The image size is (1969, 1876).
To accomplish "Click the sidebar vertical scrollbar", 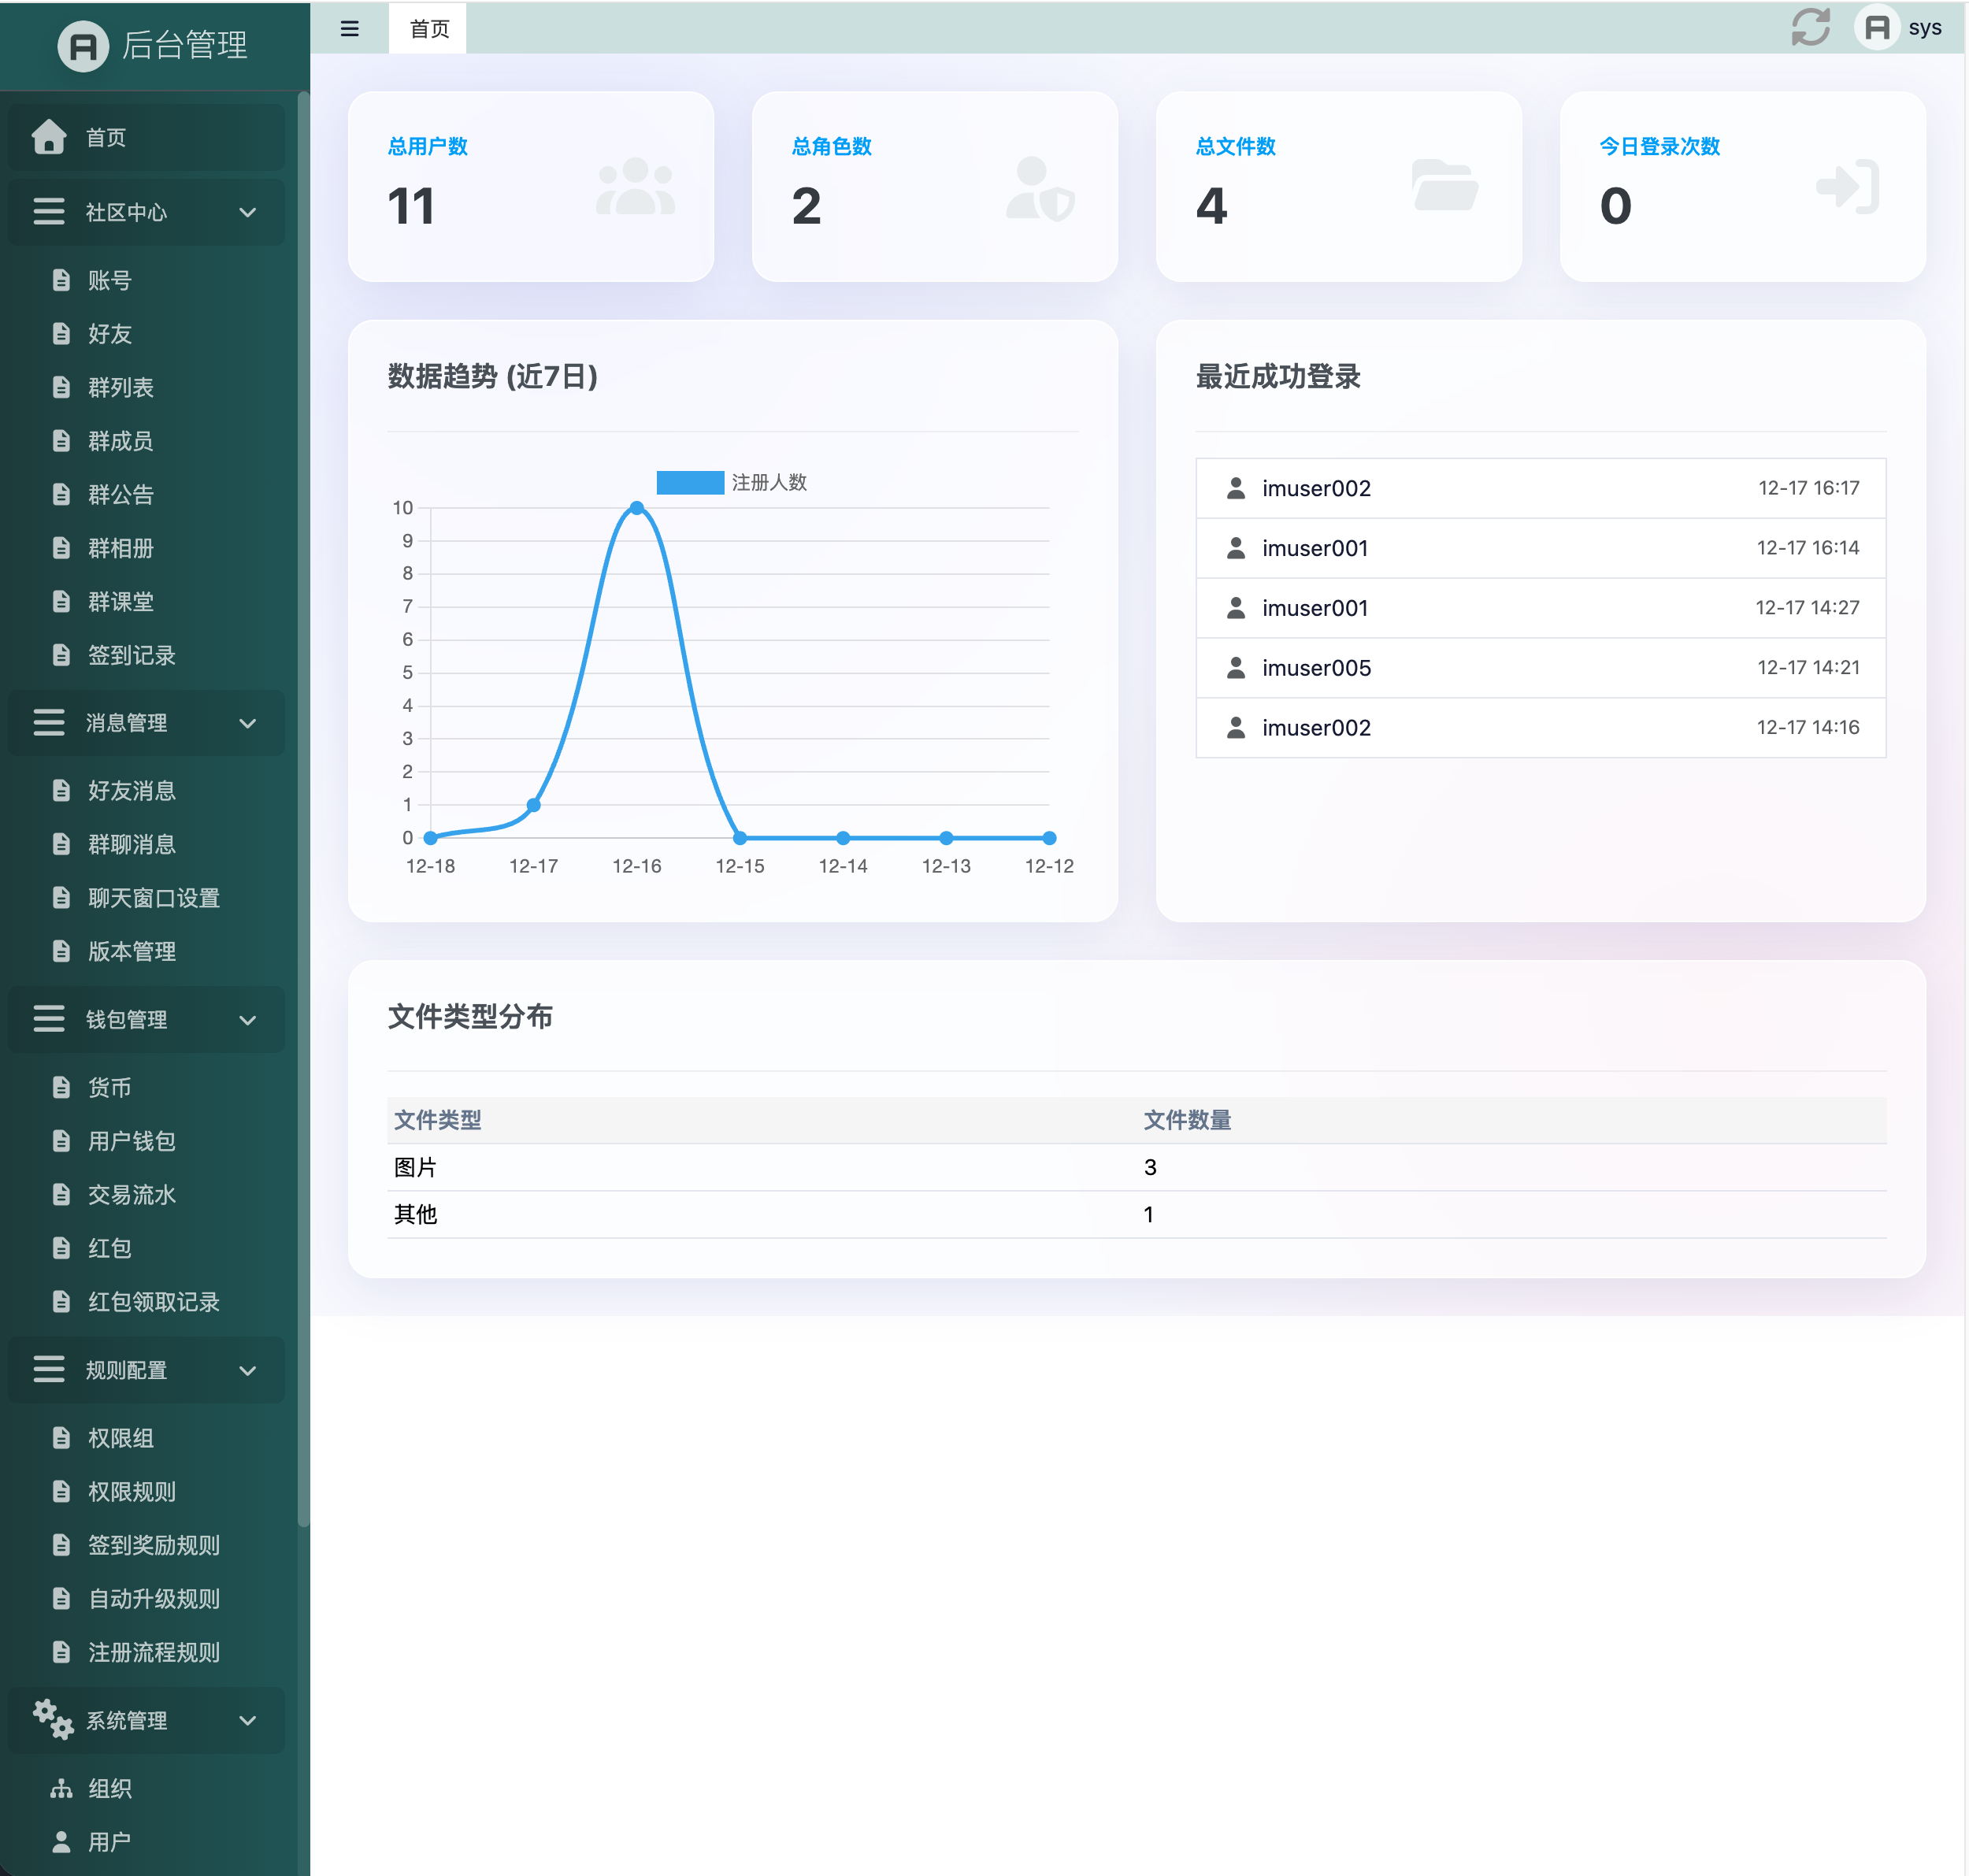I will click(x=303, y=800).
